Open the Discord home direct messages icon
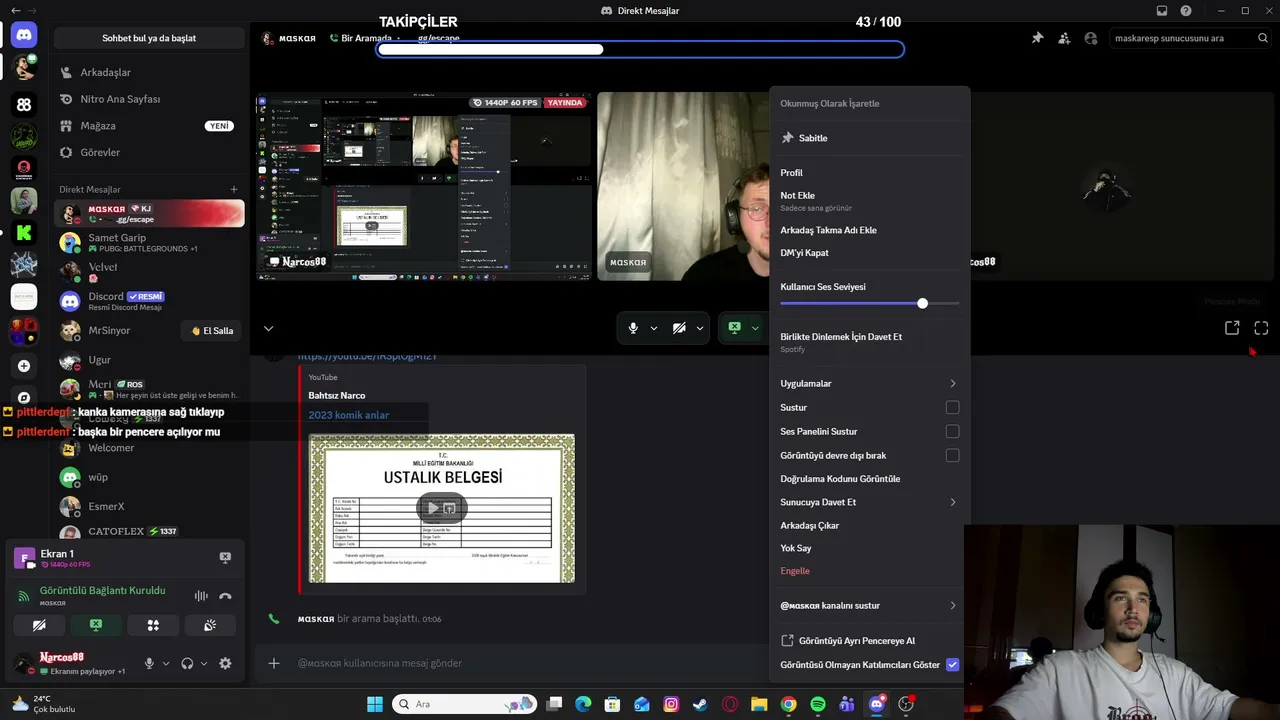Screen dimensions: 1280x720 pyautogui.click(x=24, y=35)
